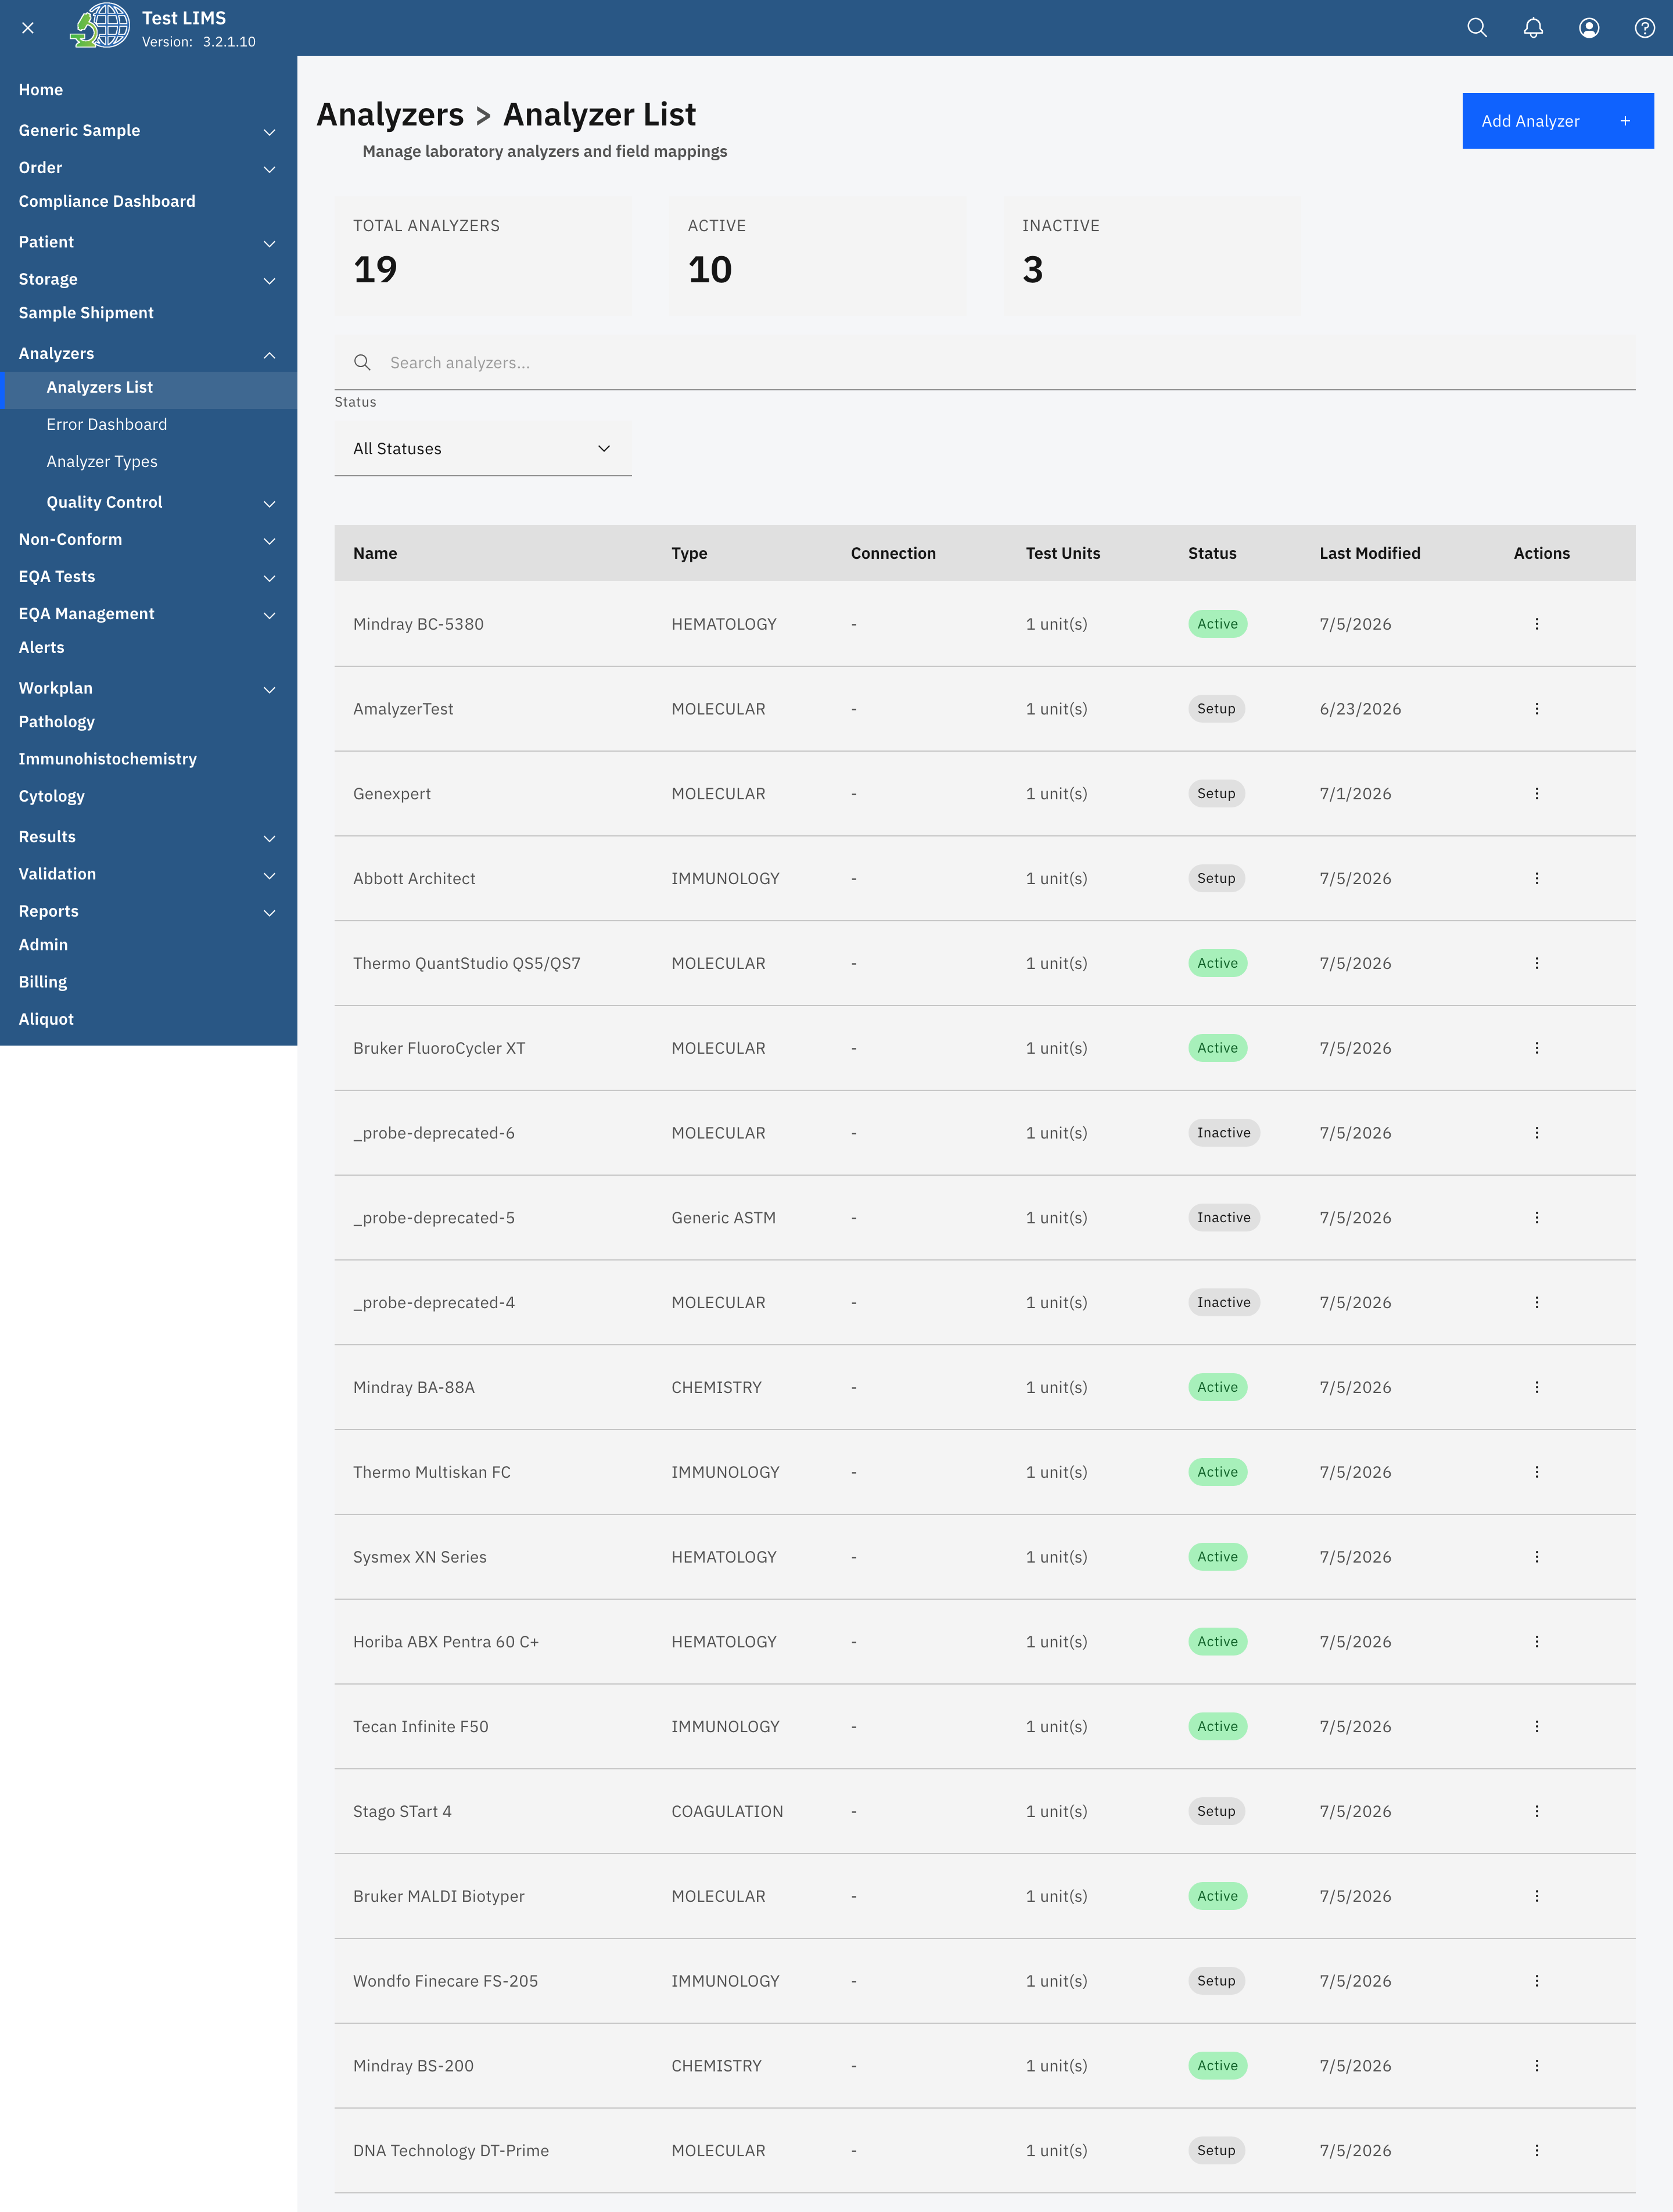The image size is (1673, 2212).
Task: Click the Inactive badge for _probe-deprecated-5
Action: point(1224,1218)
